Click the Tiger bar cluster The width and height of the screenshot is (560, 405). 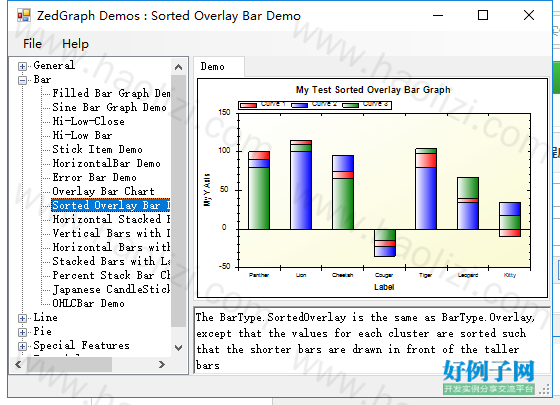pyautogui.click(x=426, y=189)
